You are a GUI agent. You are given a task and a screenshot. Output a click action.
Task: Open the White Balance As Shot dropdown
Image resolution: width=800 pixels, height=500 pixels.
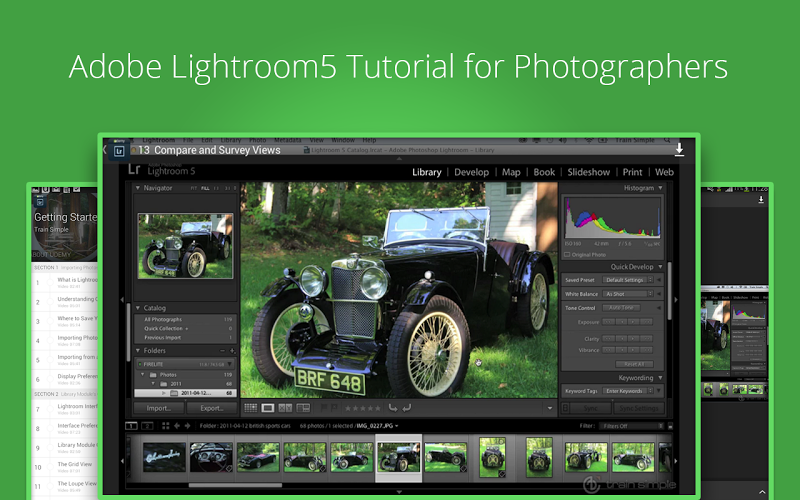tap(628, 294)
